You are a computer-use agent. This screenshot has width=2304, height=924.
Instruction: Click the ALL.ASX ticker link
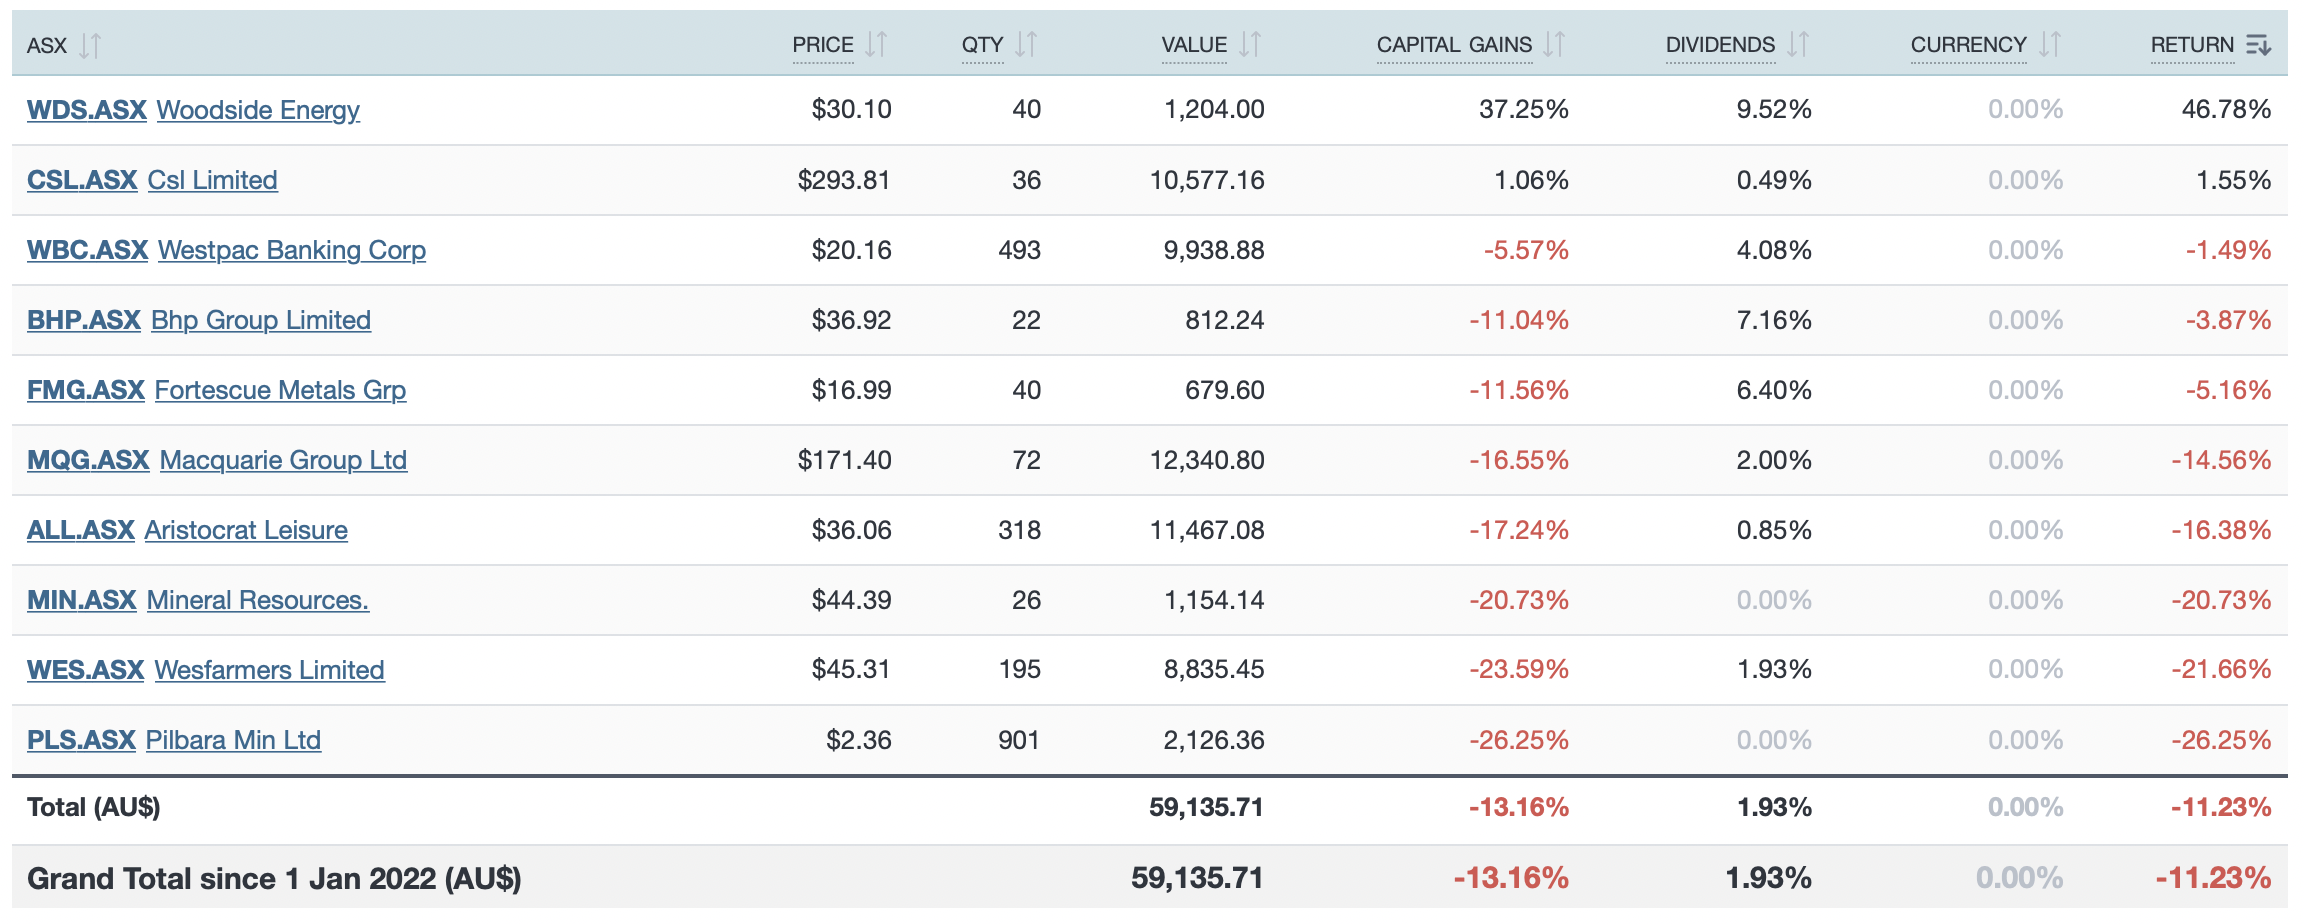(x=81, y=530)
